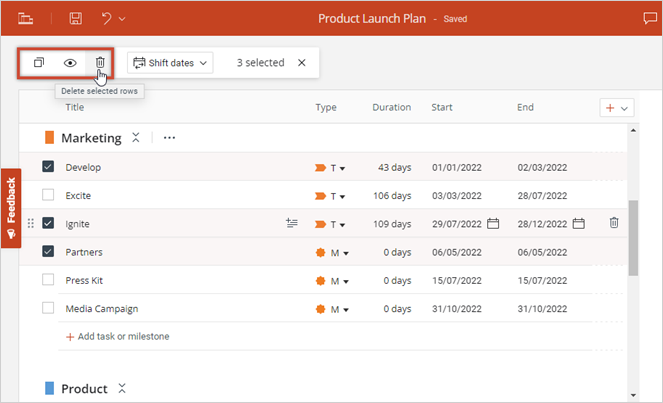The image size is (663, 403).
Task: Delete the Ignite row with trash icon
Action: tap(614, 222)
